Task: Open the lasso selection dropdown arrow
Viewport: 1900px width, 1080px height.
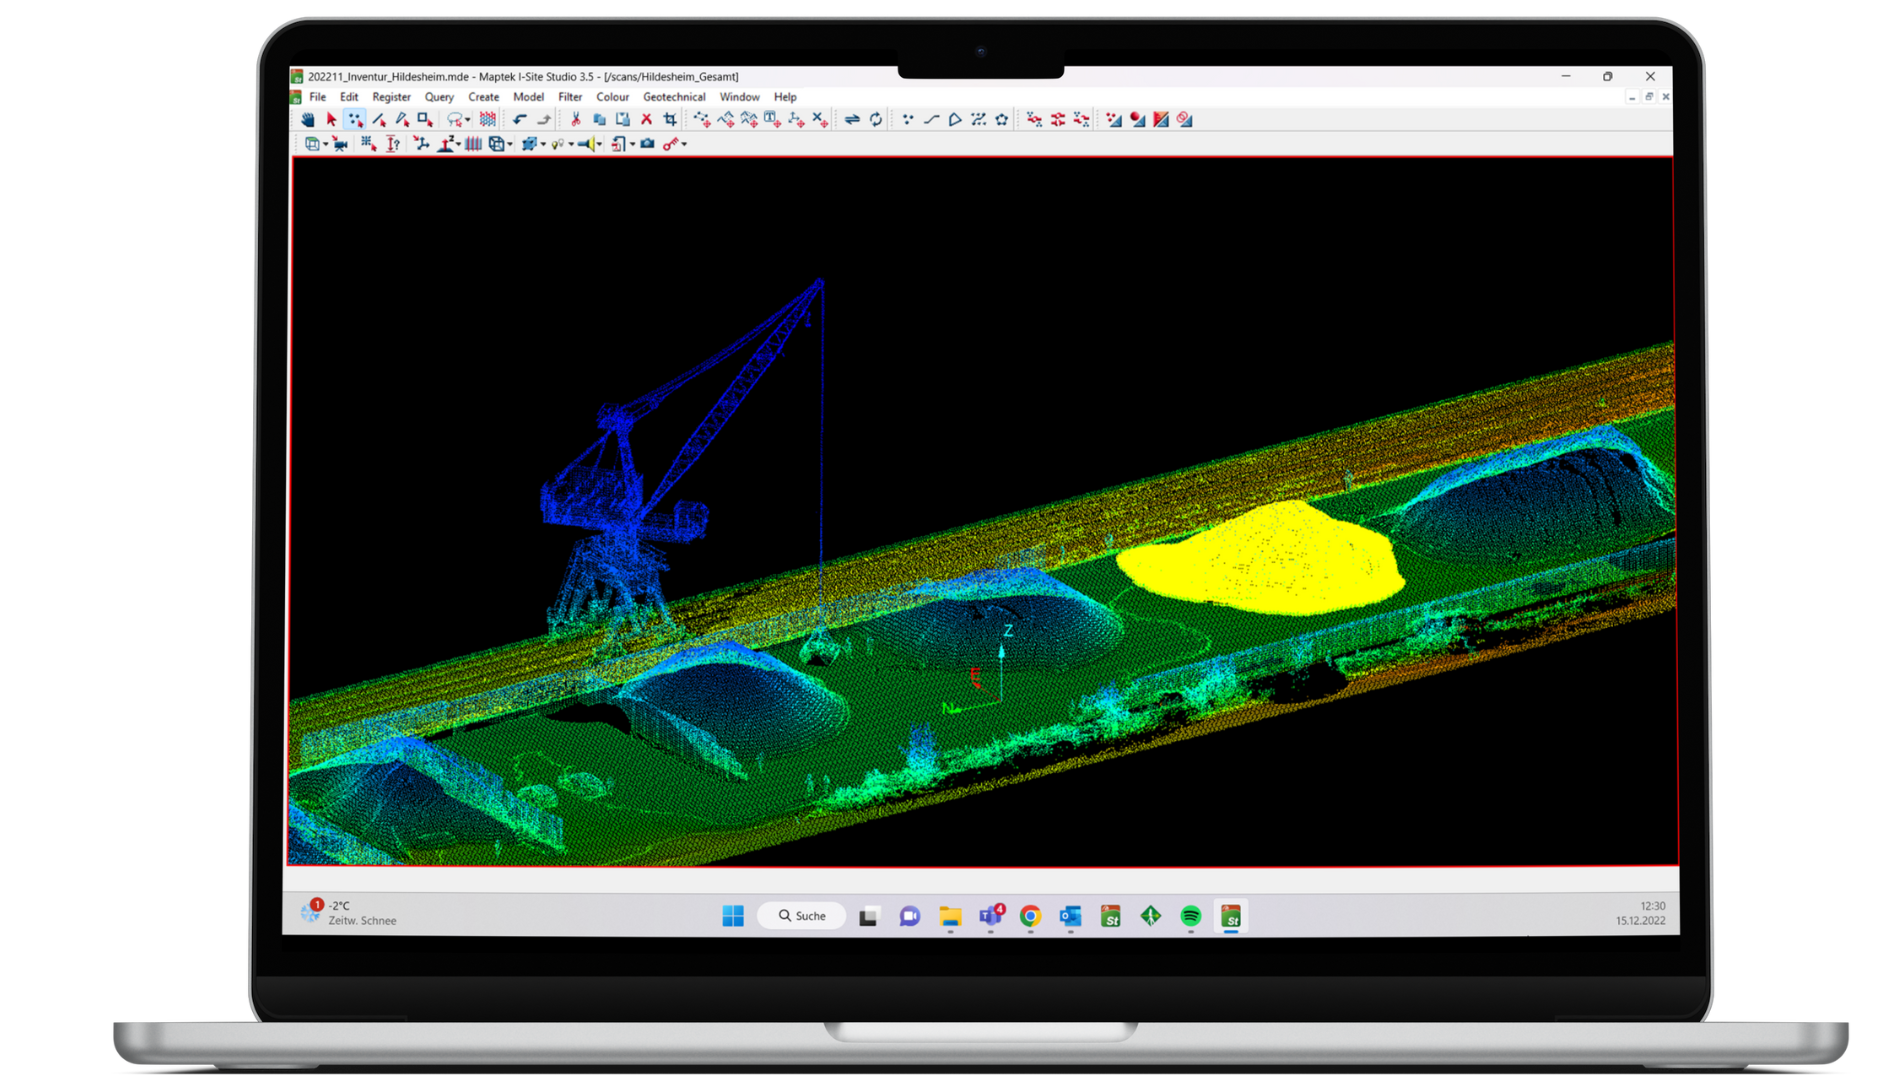Action: [467, 118]
